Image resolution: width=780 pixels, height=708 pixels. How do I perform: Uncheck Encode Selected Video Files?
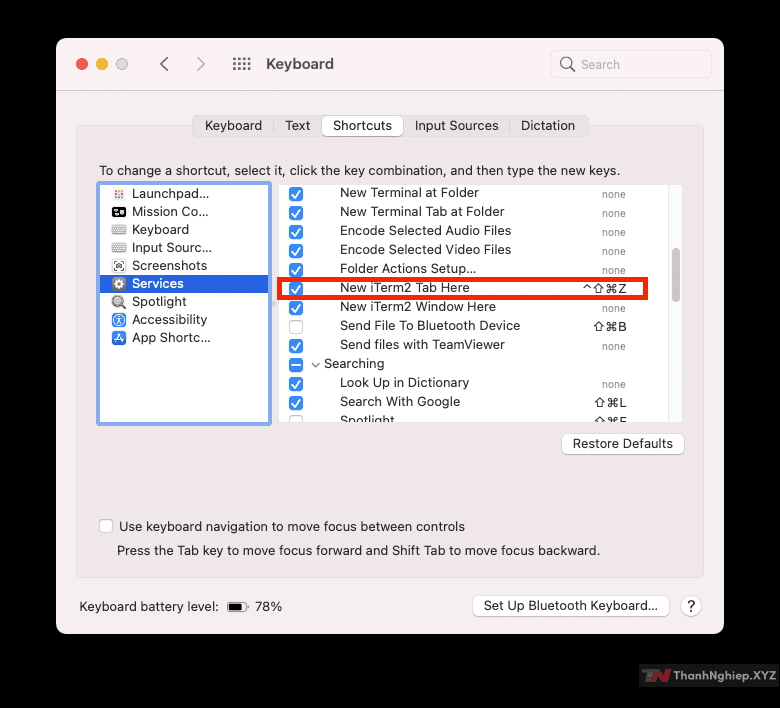coord(296,251)
